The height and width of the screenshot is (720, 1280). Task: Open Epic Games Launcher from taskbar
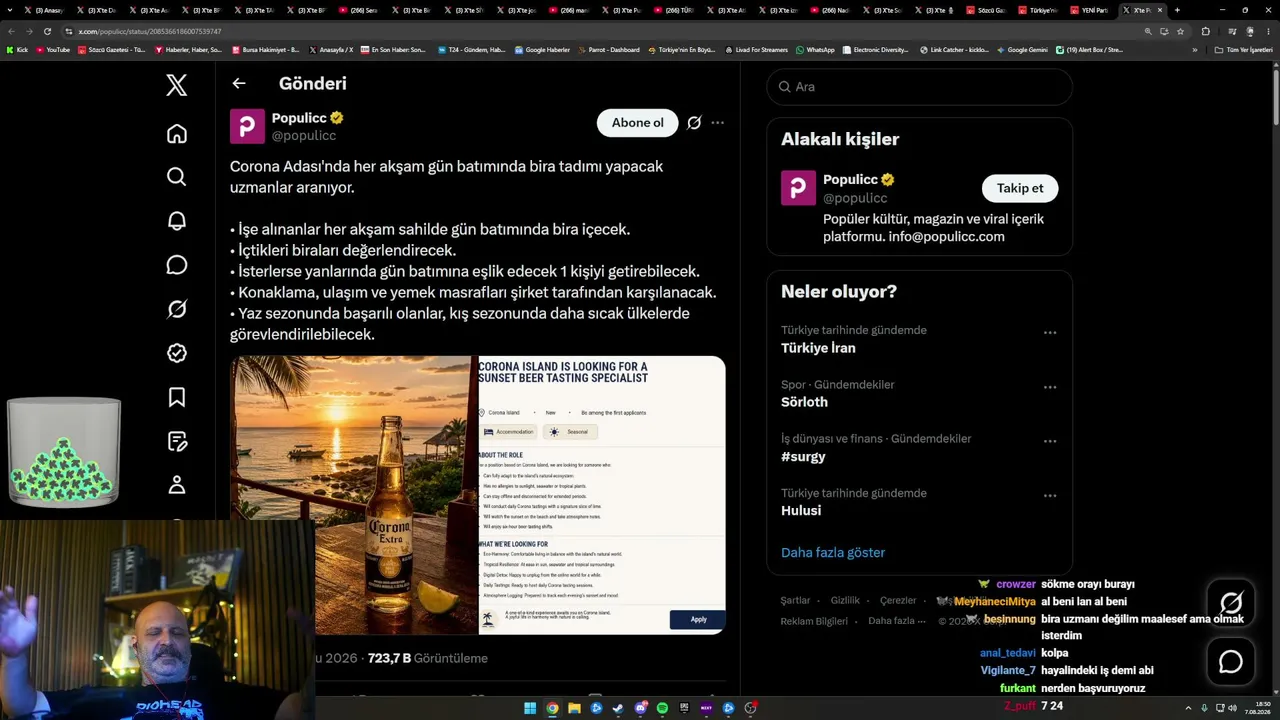[x=684, y=708]
